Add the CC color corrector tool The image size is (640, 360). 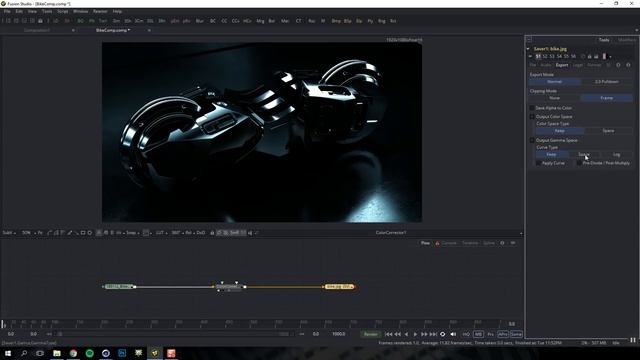pos(224,21)
